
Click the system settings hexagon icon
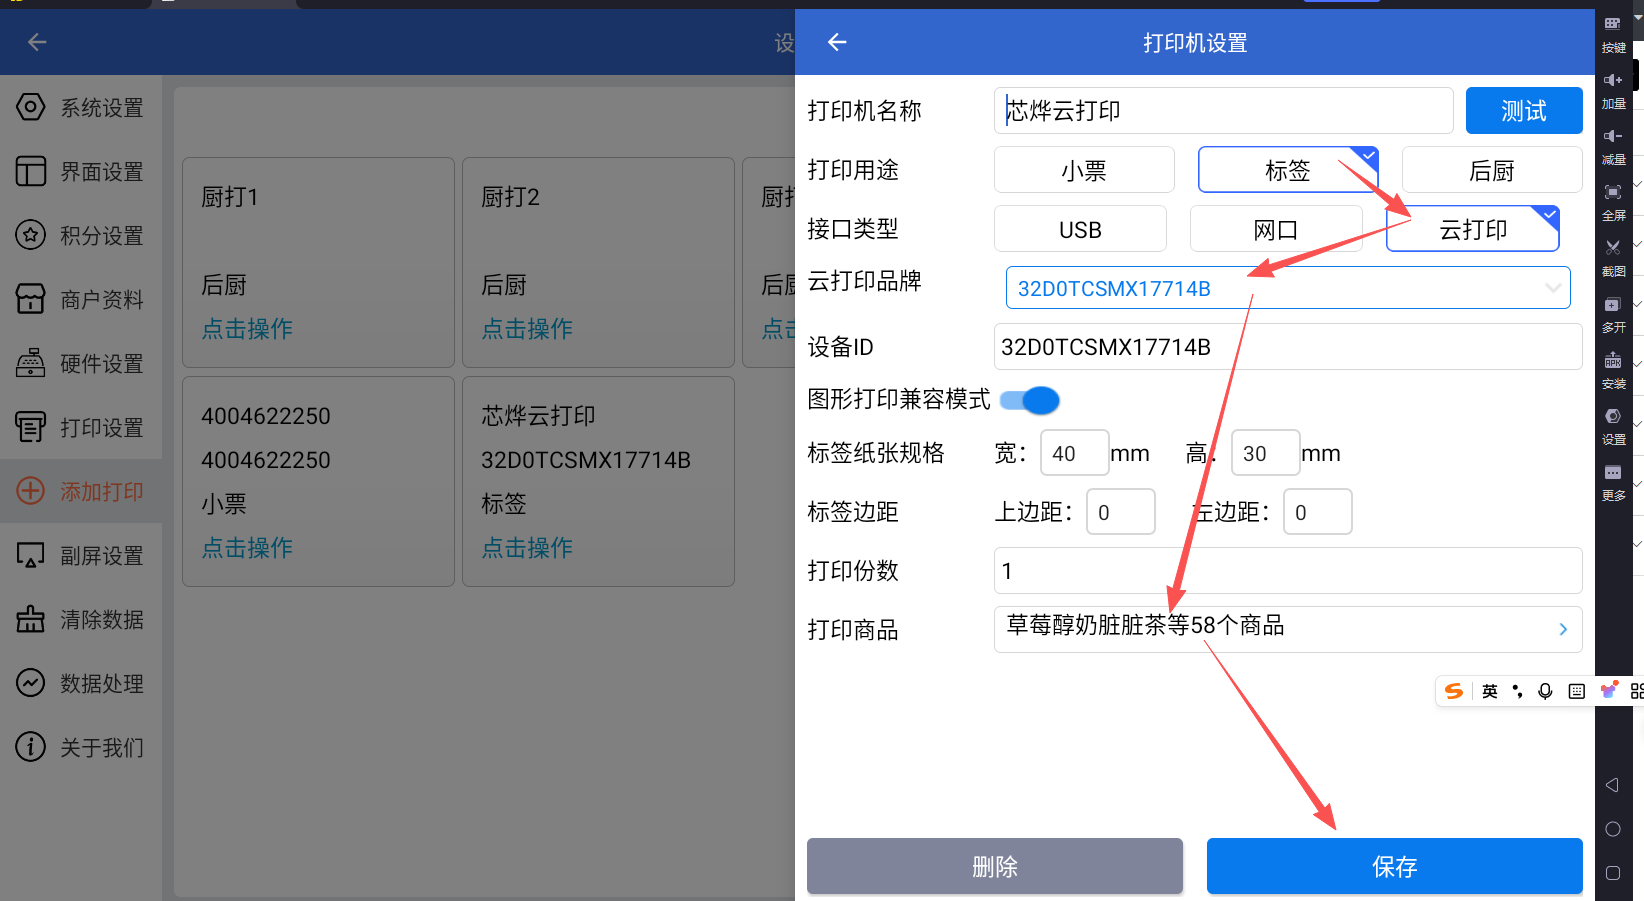coord(31,107)
